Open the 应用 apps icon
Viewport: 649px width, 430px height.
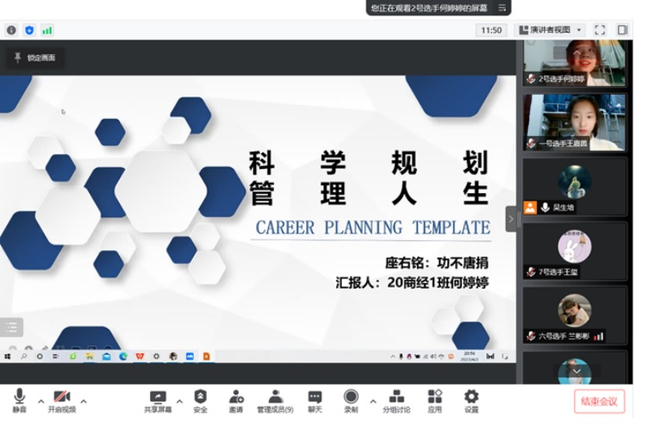pyautogui.click(x=434, y=398)
